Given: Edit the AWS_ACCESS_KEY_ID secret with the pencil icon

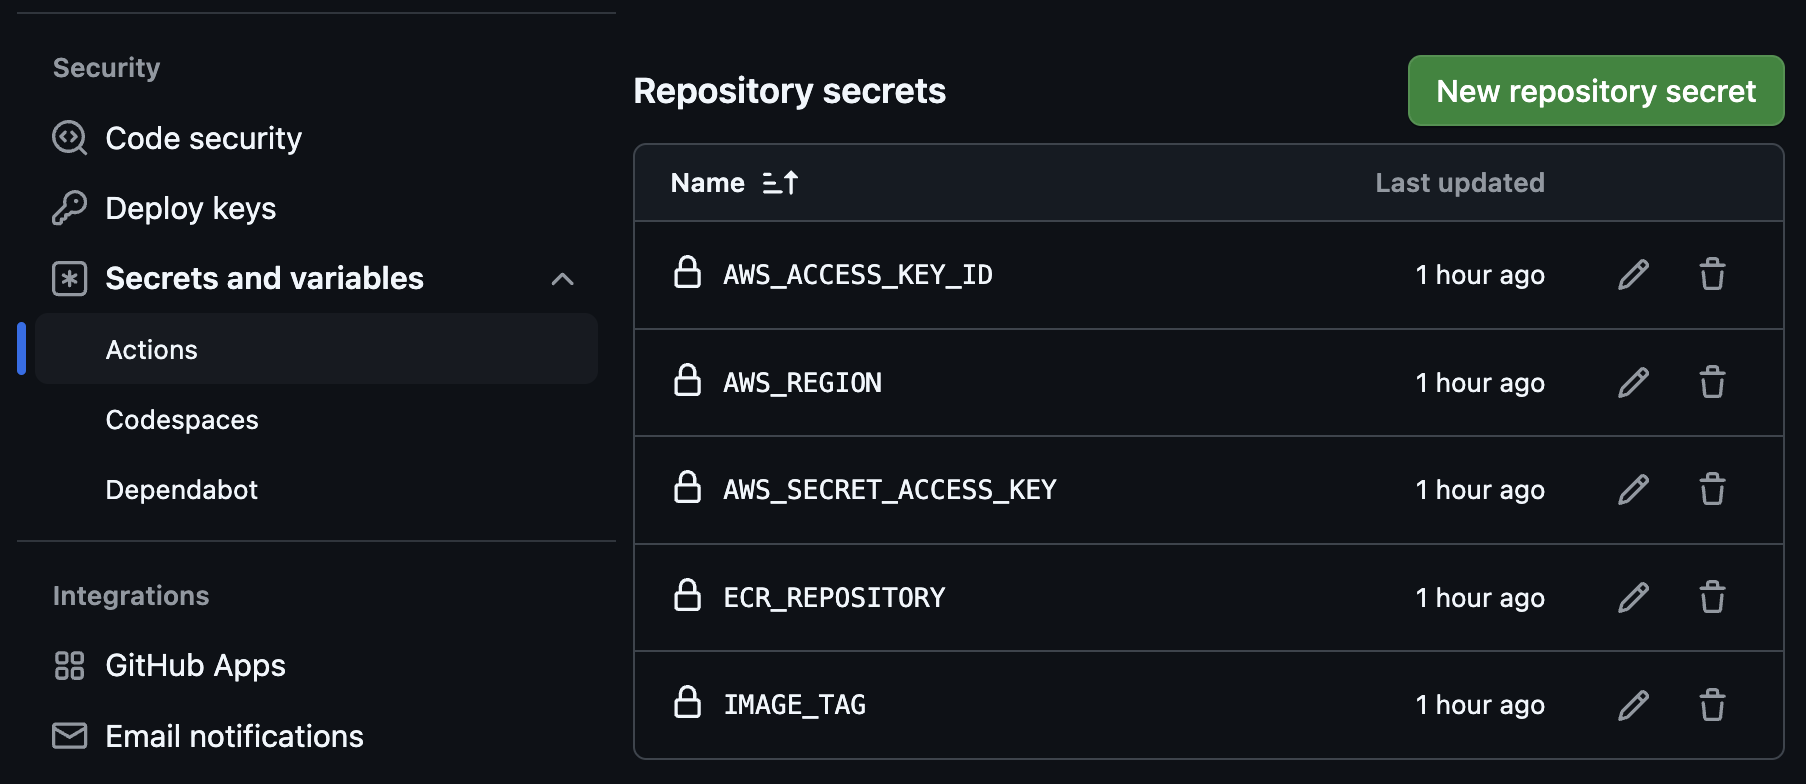Looking at the screenshot, I should tap(1632, 275).
